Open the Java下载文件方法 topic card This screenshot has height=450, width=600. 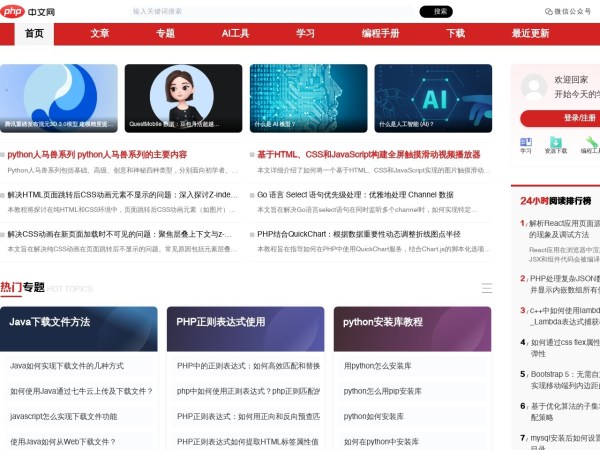pyautogui.click(x=79, y=329)
